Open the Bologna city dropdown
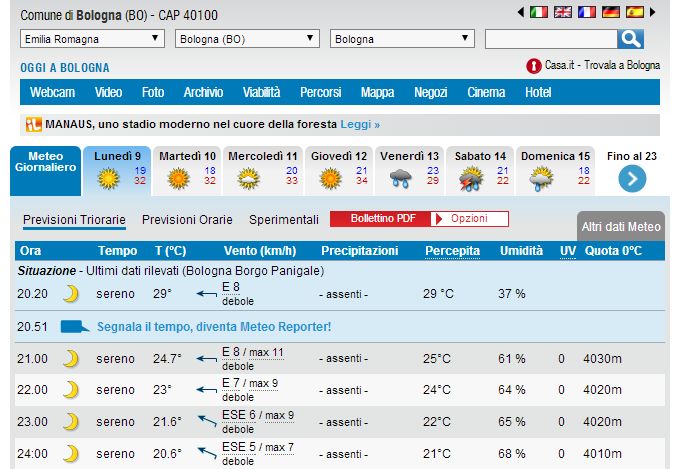Viewport: 676px width, 469px height. coord(402,39)
